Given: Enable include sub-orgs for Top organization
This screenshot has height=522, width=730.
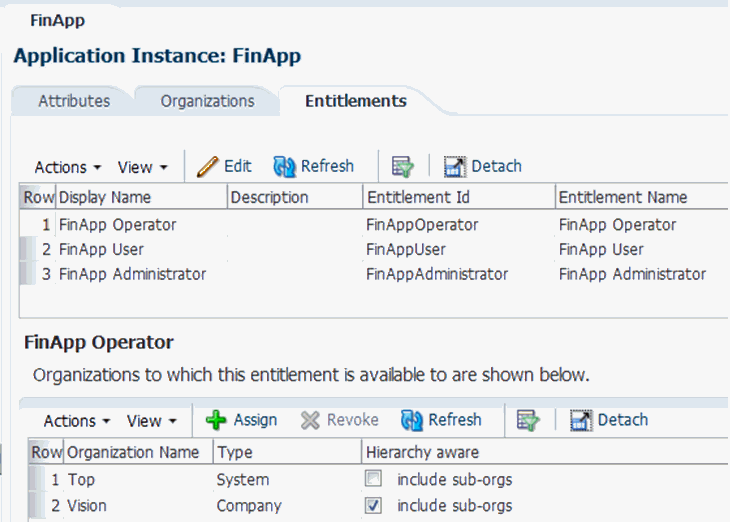Looking at the screenshot, I should coord(373,478).
